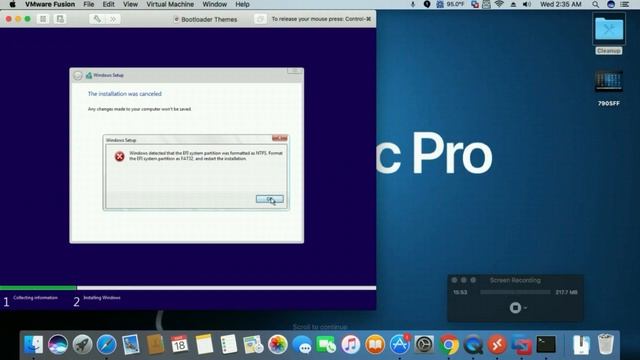Image resolution: width=640 pixels, height=360 pixels.
Task: Open the Wi-Fi menu bar icon
Action: 499,4
